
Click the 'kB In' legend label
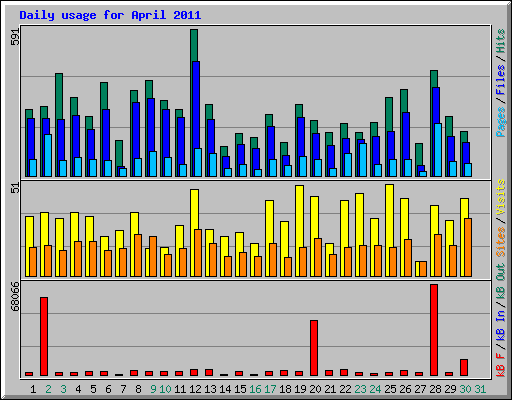click(x=500, y=326)
